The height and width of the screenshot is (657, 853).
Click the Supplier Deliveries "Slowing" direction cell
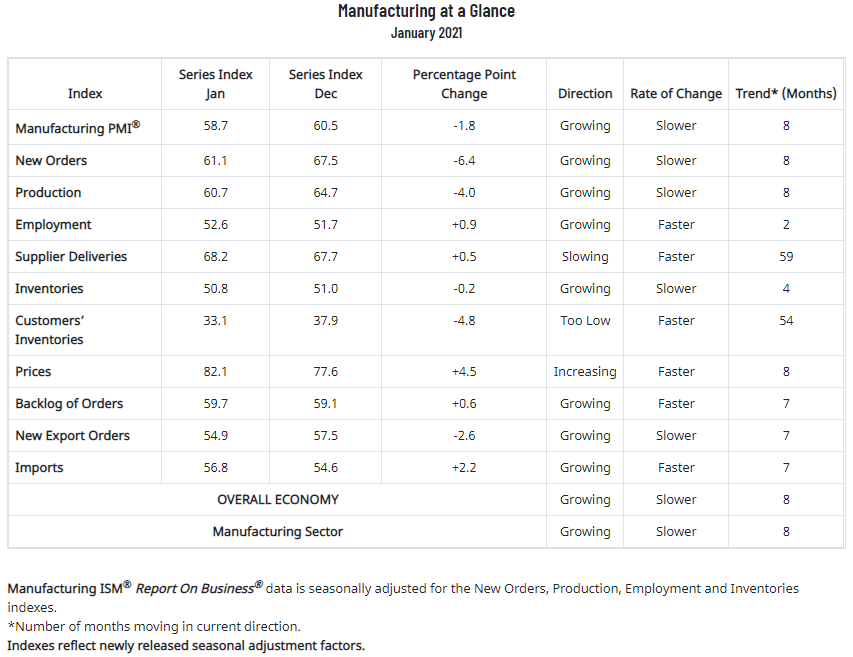tap(585, 256)
